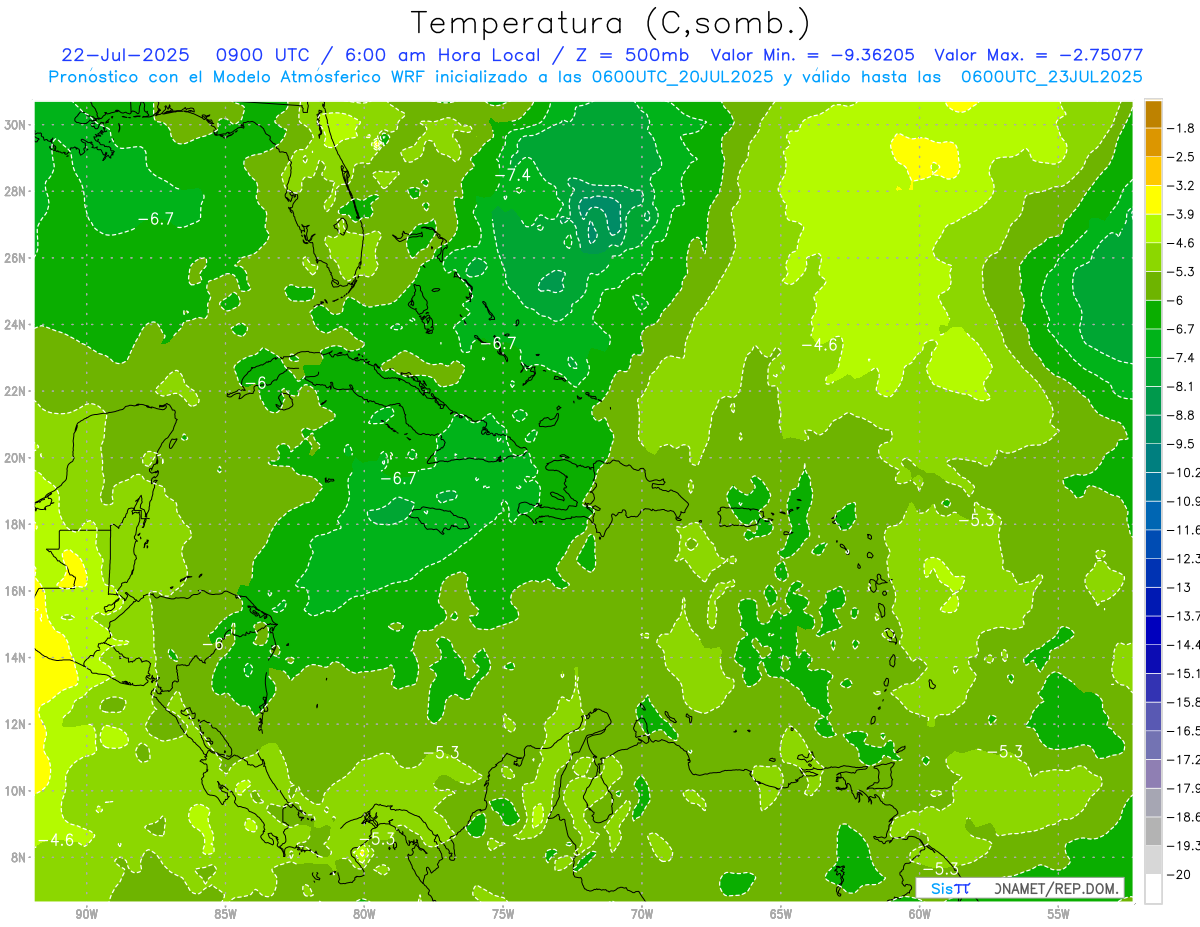Click the white swatch below -20 in the legend
The image size is (1200, 927).
coord(1153,888)
